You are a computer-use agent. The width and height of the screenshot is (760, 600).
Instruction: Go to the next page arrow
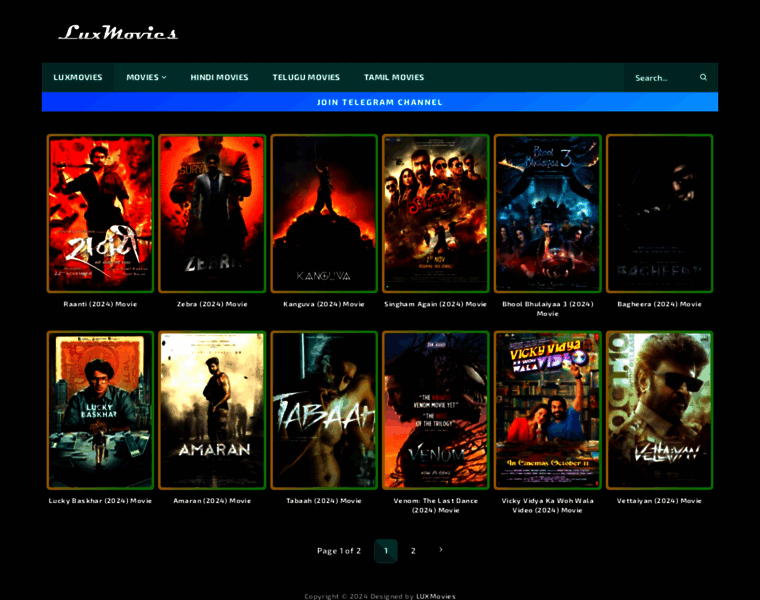pos(441,550)
